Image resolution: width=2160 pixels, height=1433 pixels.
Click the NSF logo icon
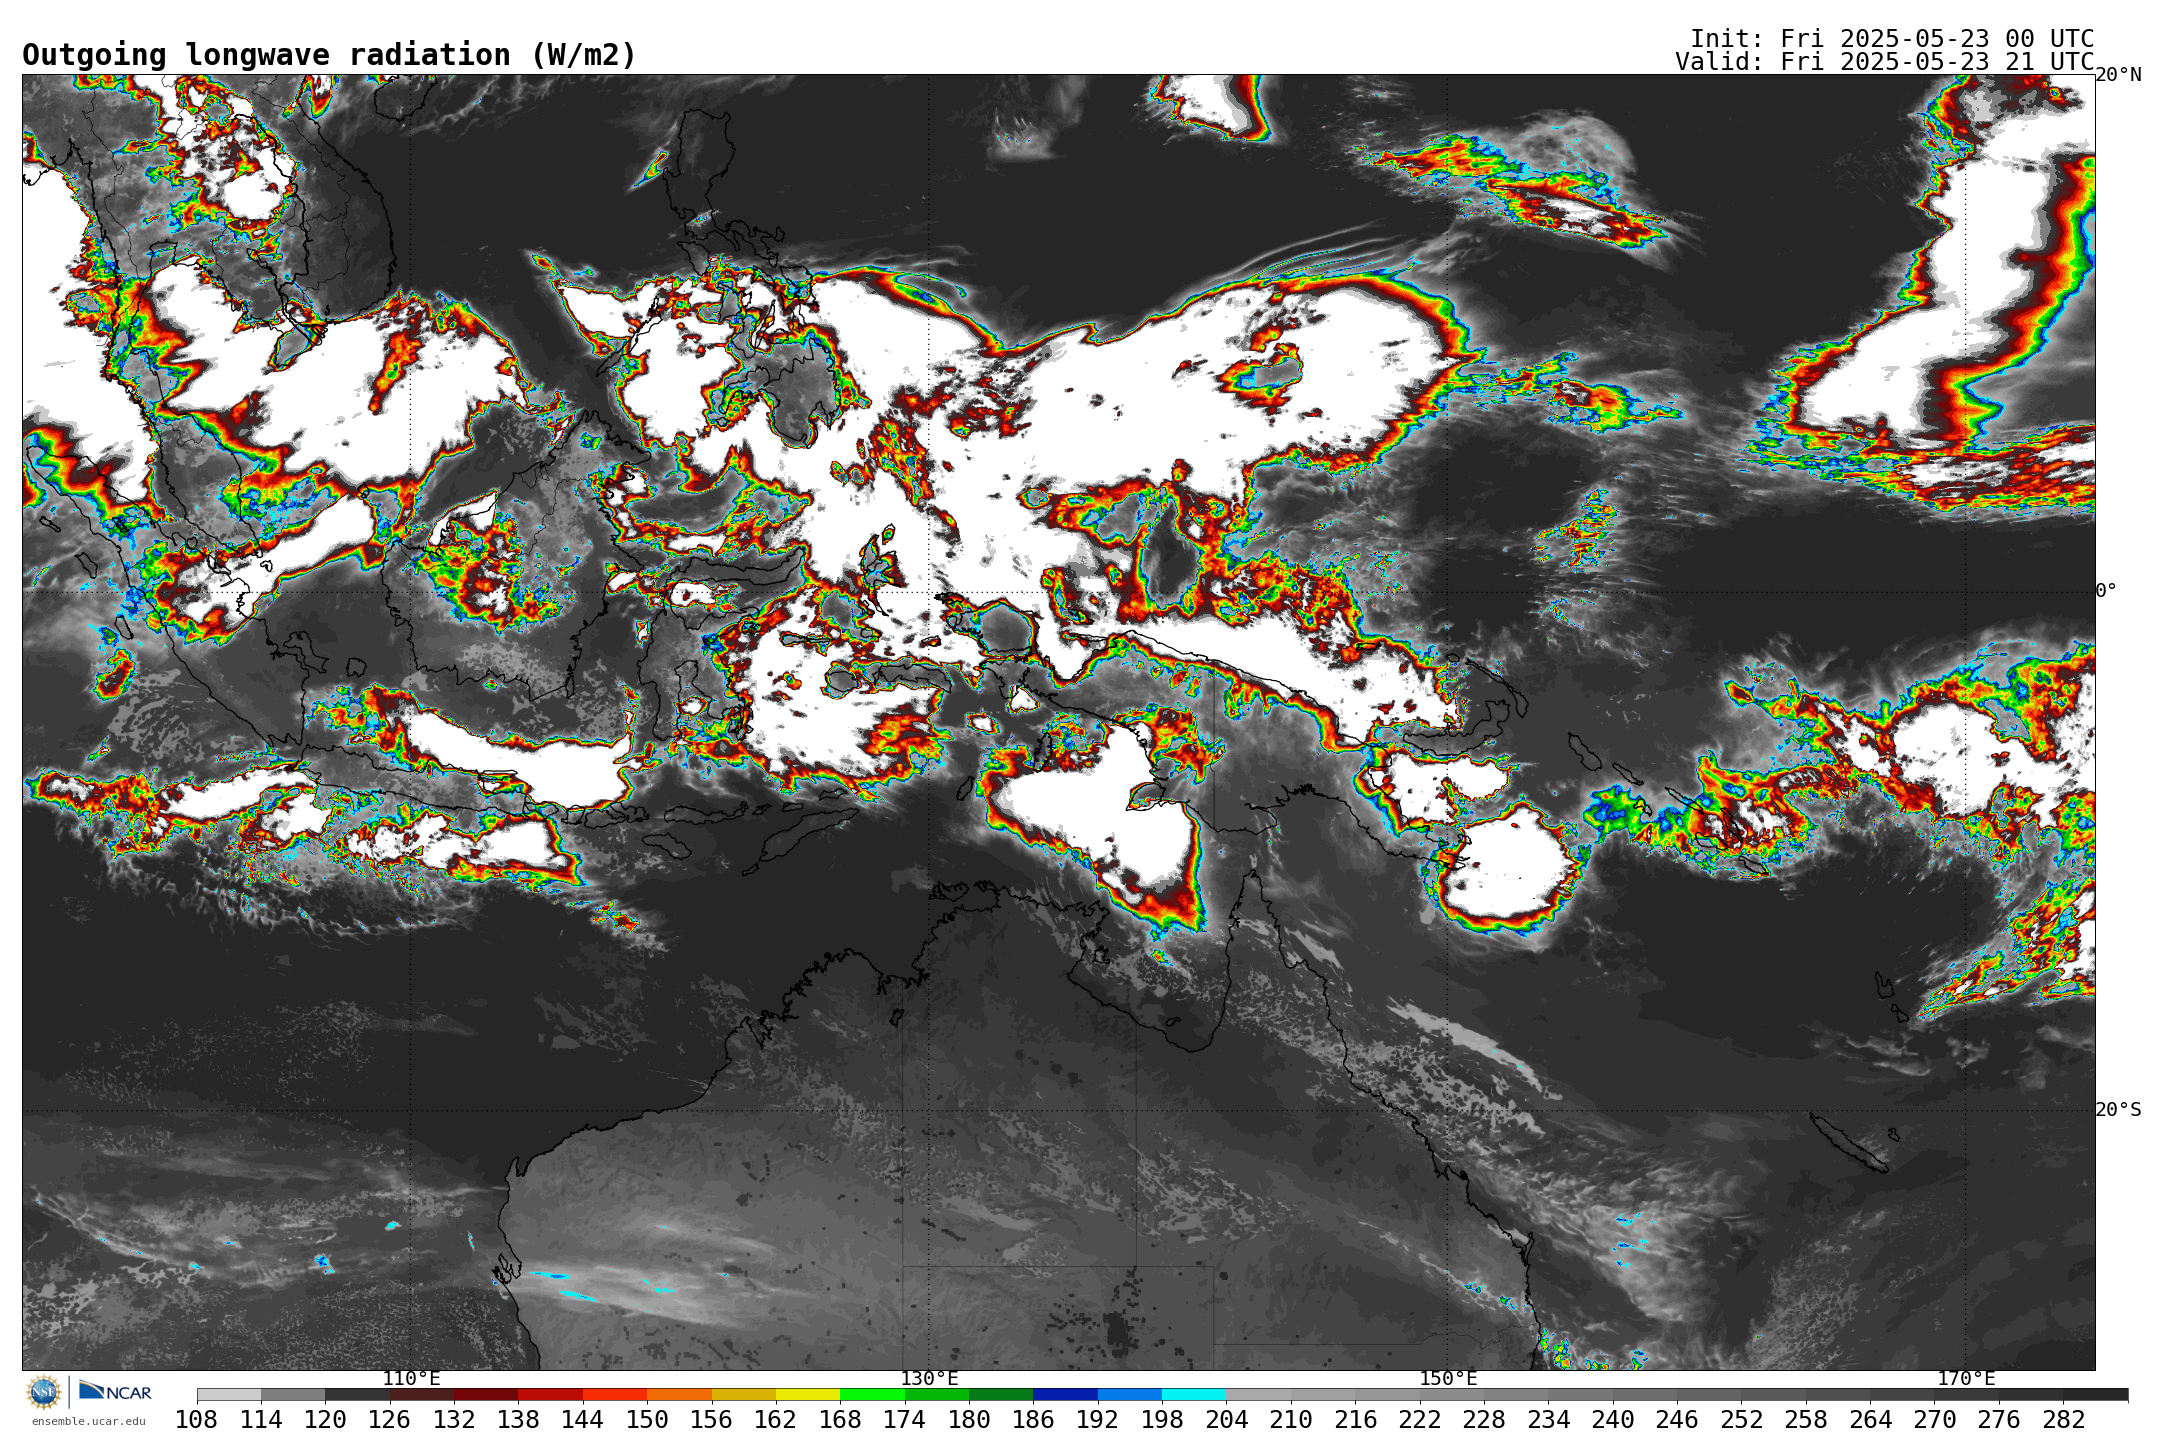click(44, 1391)
